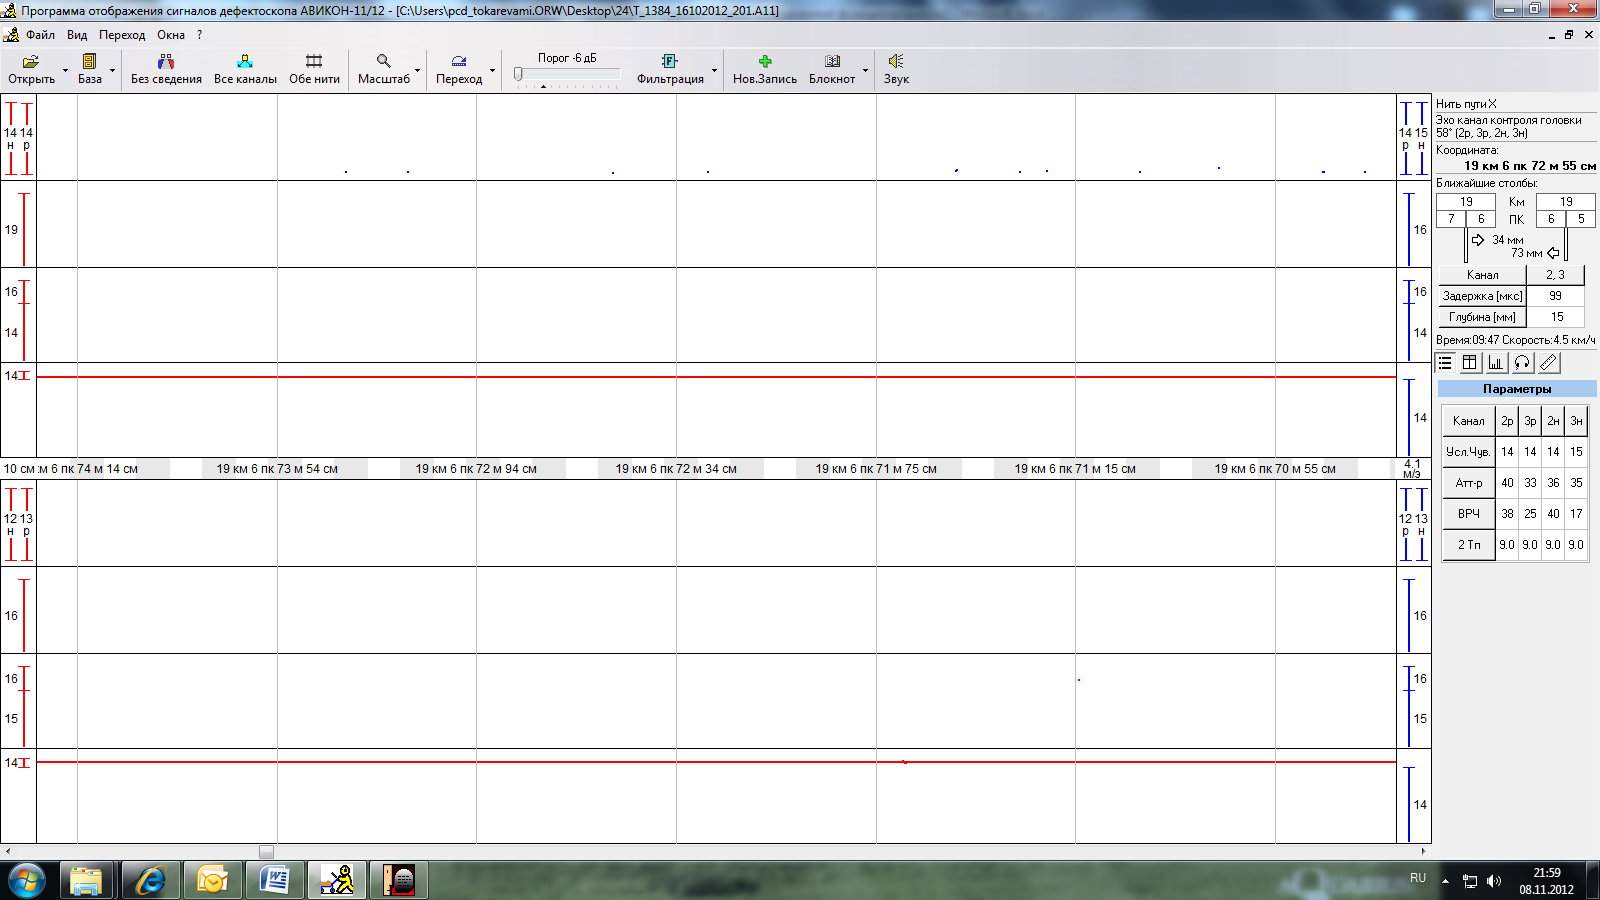1600x900 pixels.
Task: Click the Открыть (open file) toolbar icon
Action: click(31, 69)
